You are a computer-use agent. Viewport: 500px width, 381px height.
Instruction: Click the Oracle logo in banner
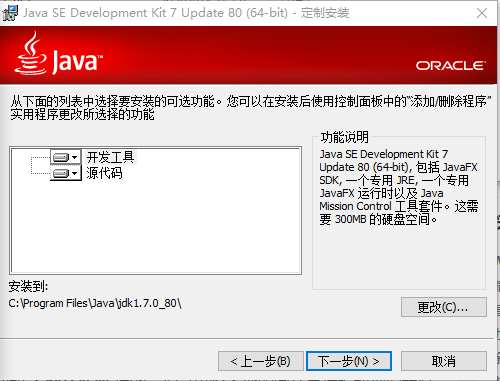451,66
